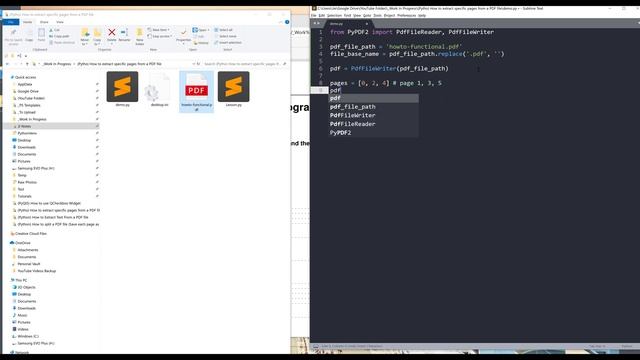Open Sublime Text Preferences menu
This screenshot has height=360, width=640.
(x=407, y=16)
